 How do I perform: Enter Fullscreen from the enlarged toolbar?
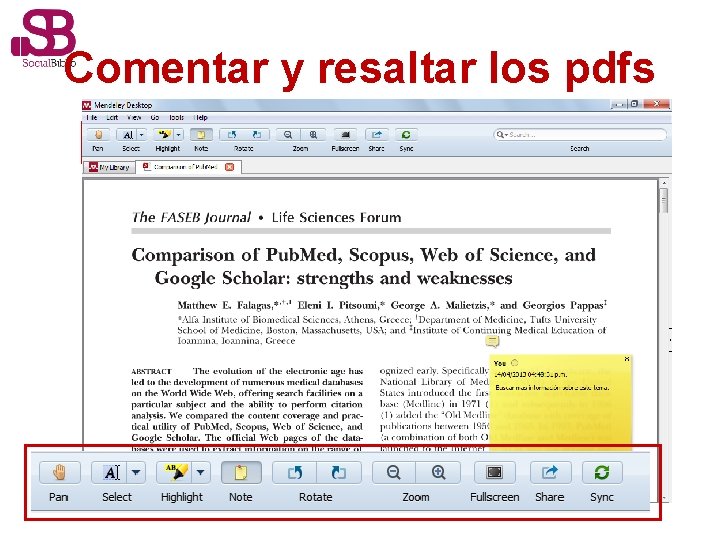(x=495, y=472)
